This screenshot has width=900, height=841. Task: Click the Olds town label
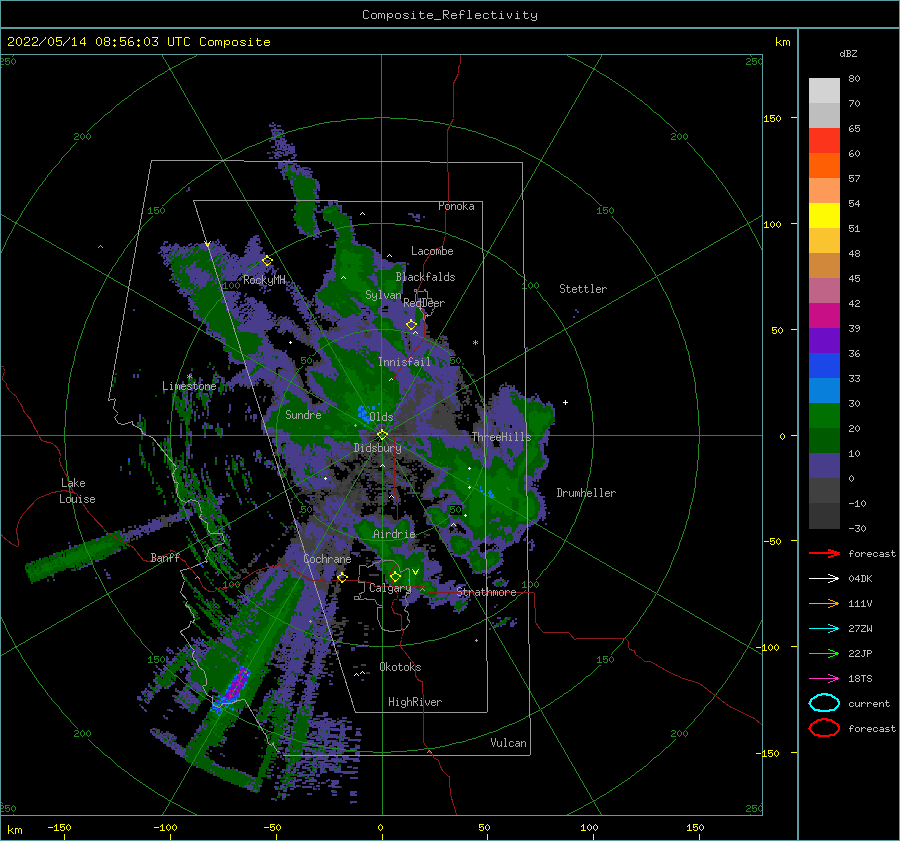[381, 417]
